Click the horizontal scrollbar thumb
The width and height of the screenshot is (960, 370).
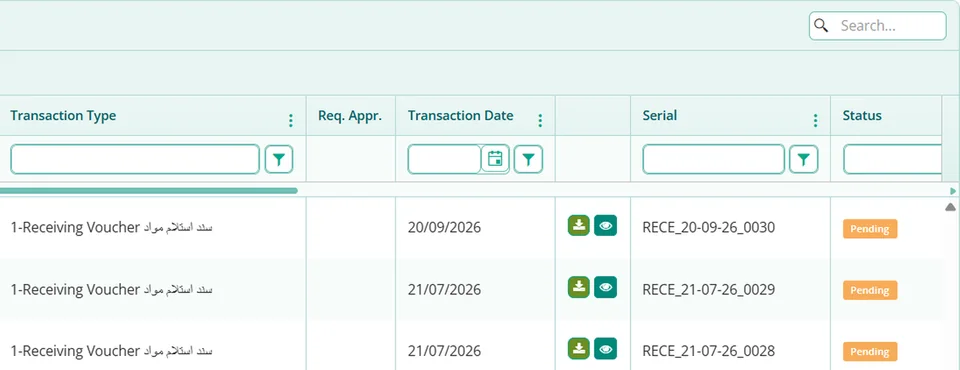click(x=149, y=191)
